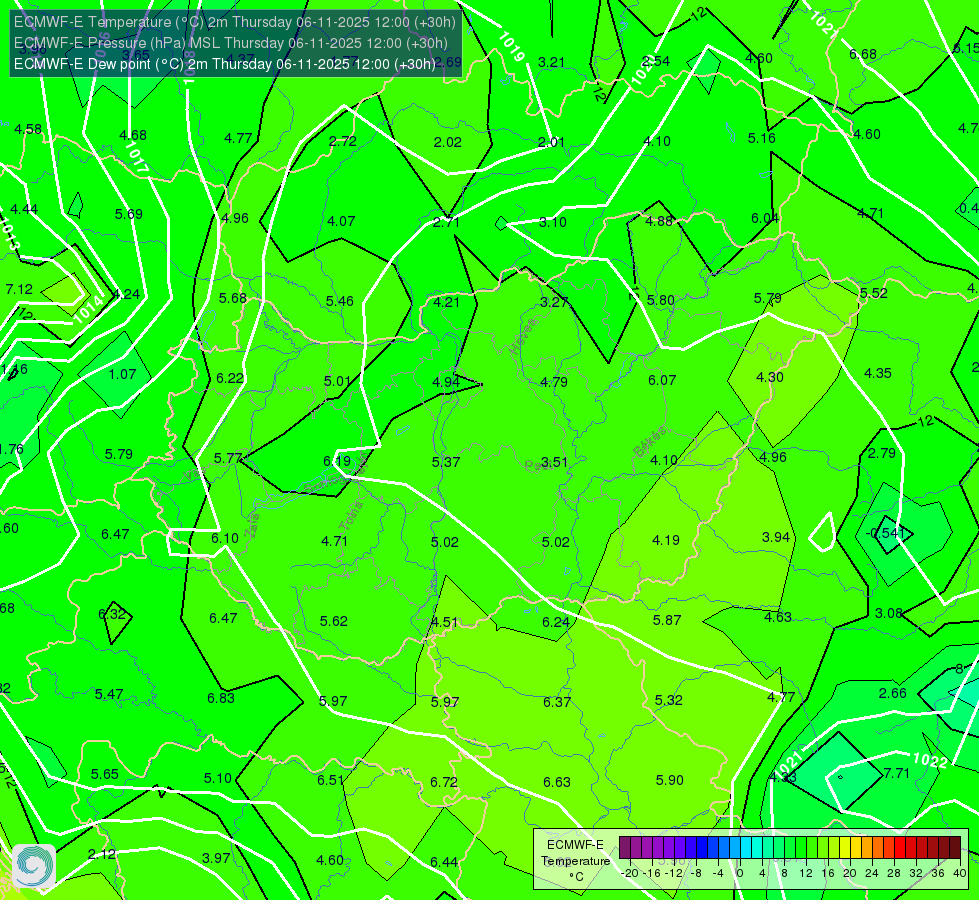Click the 6.83 value on the map

[x=221, y=698]
